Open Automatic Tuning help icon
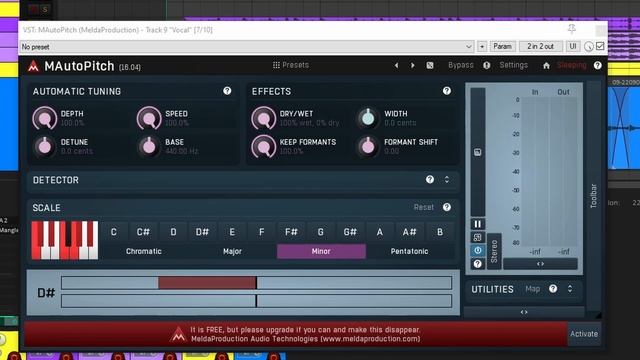This screenshot has width=640, height=360. 227,91
